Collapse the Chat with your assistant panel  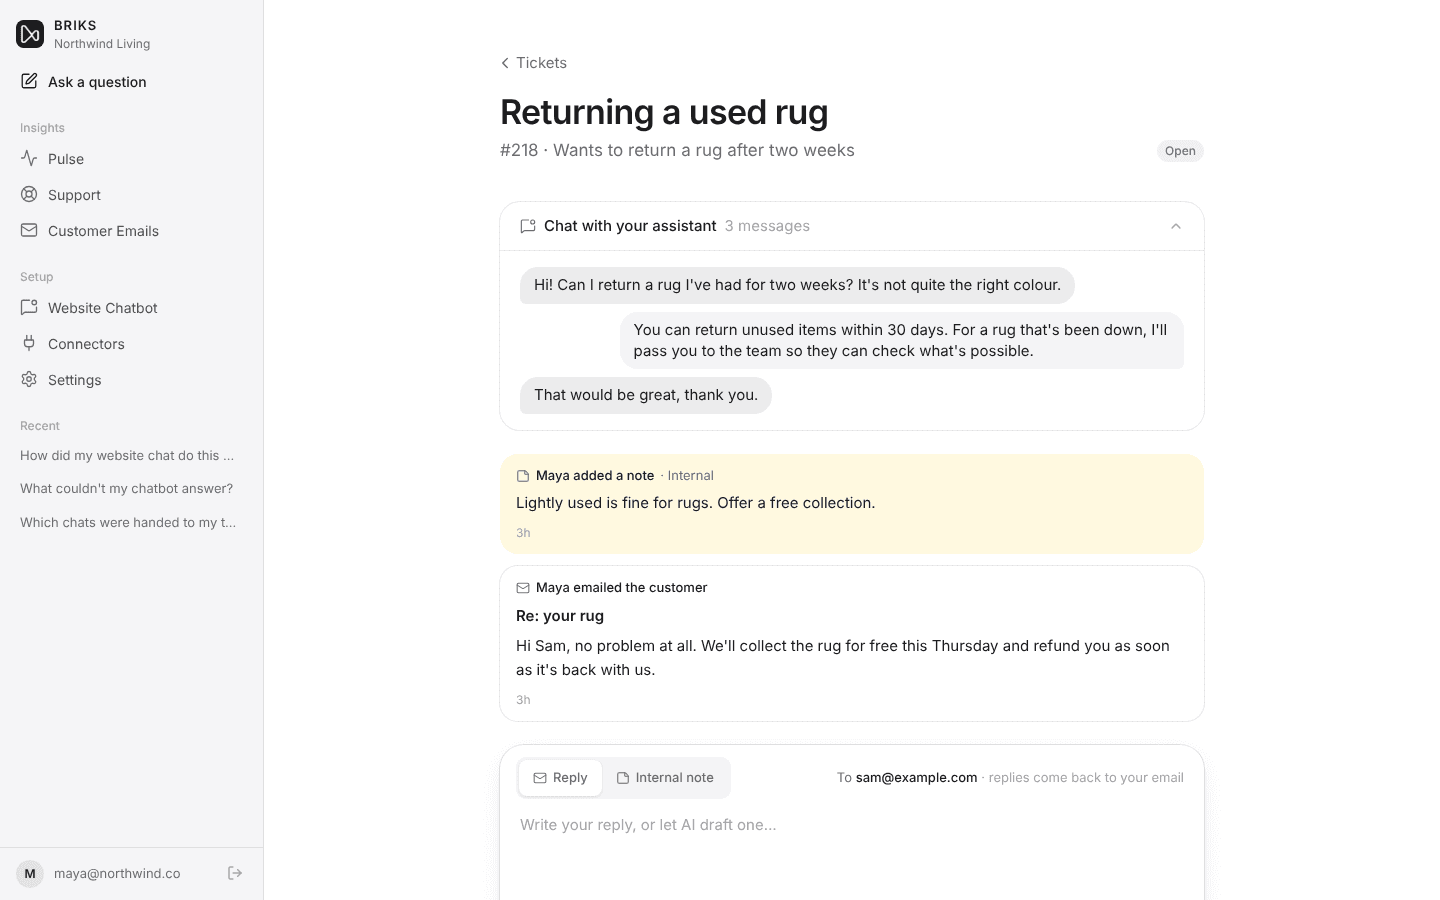pos(1176,226)
